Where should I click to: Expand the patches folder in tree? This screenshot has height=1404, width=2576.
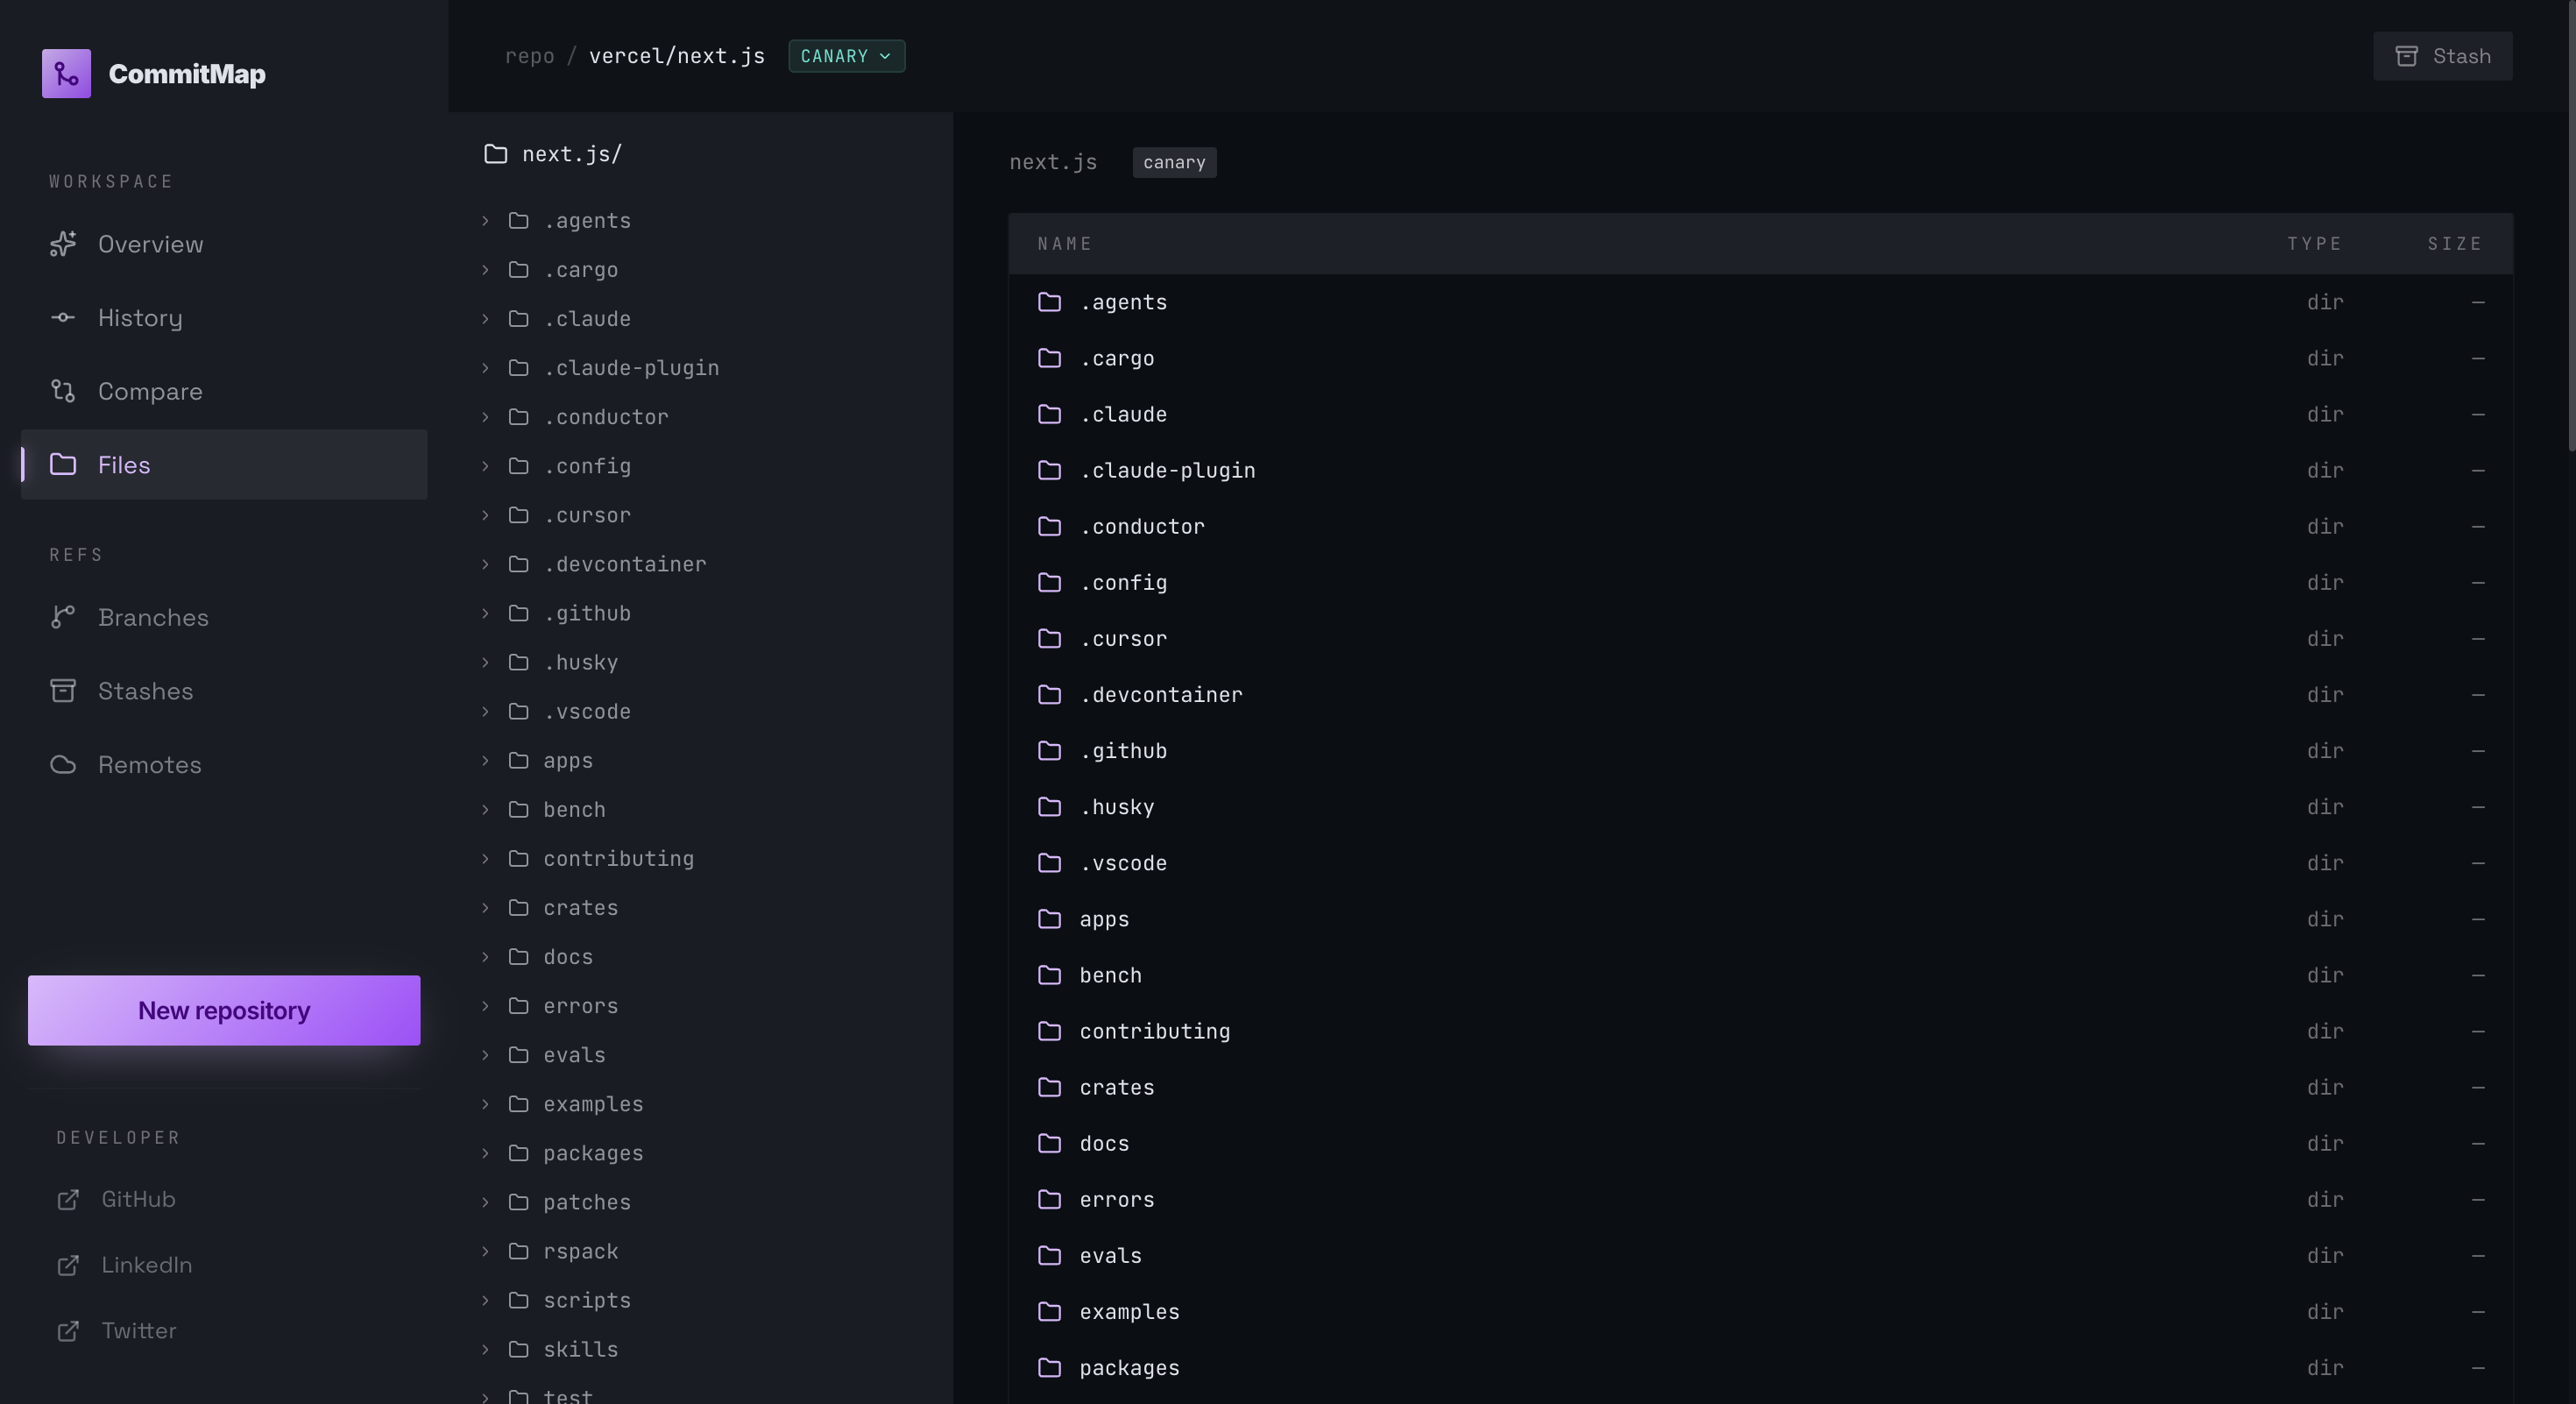tap(485, 1202)
